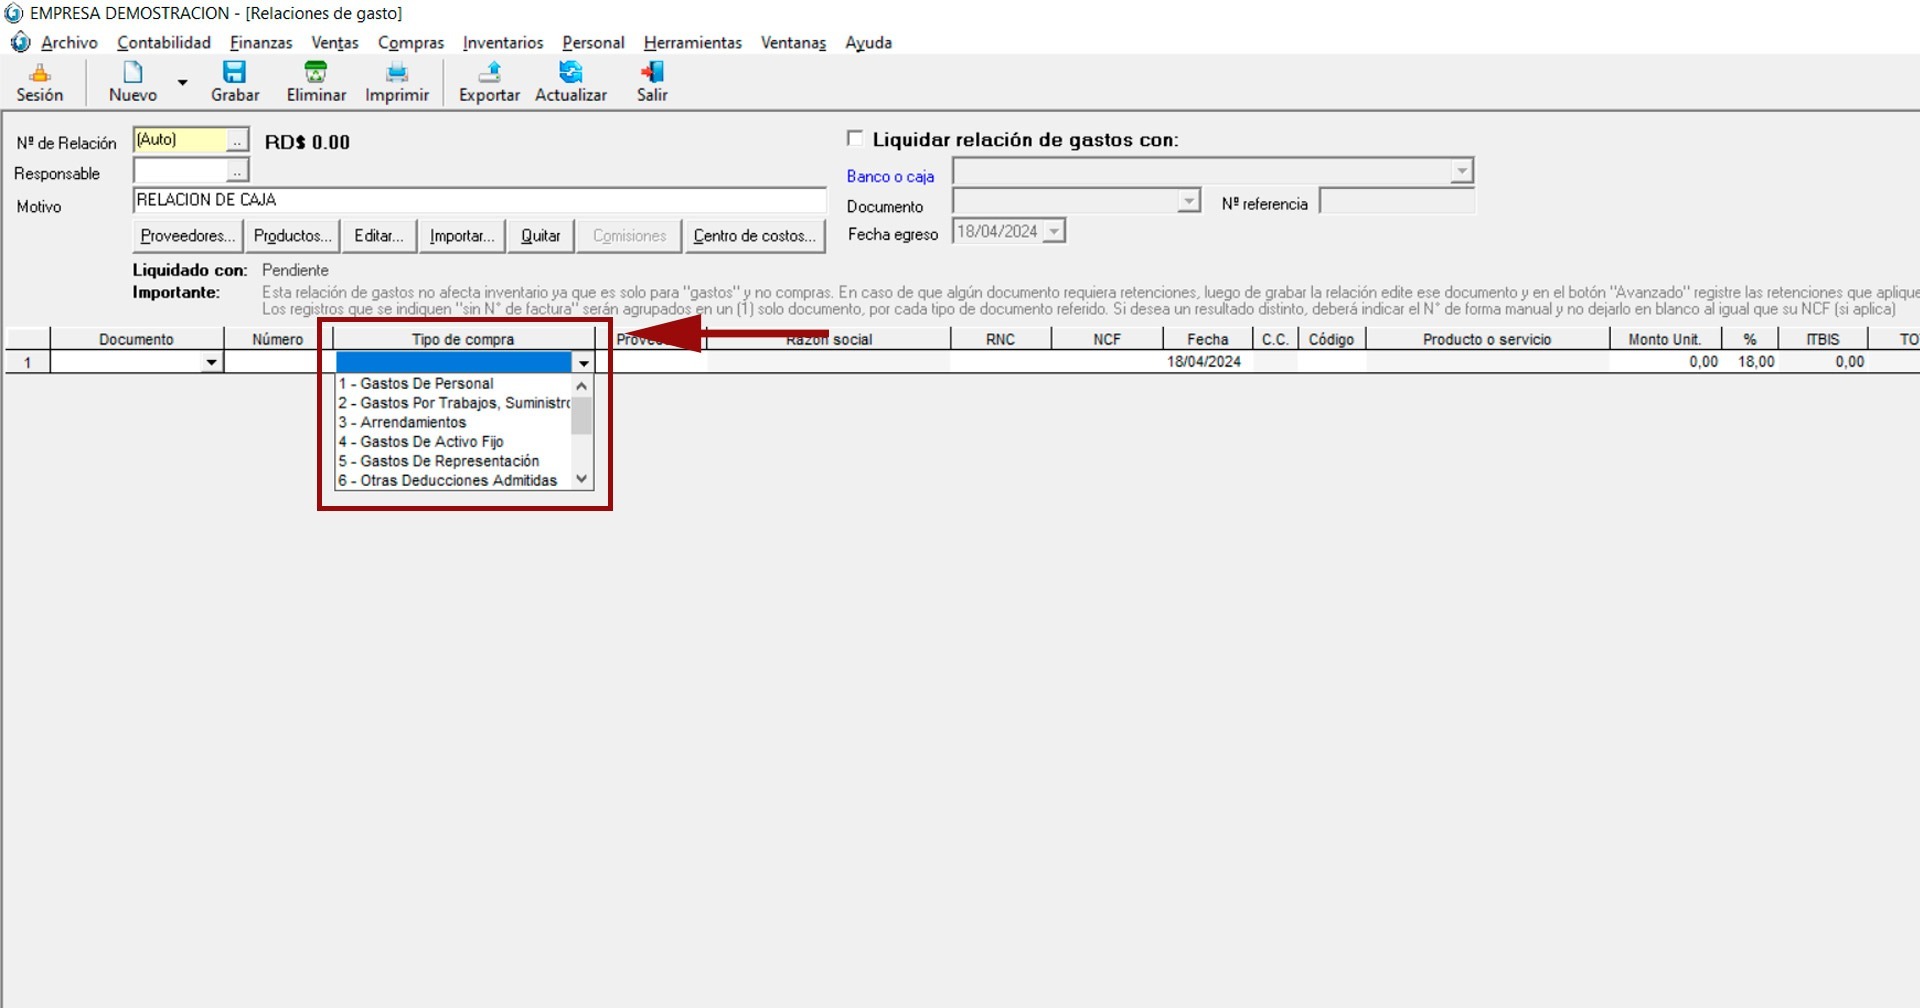Open the Inventarios menu
Viewport: 1920px width, 1008px height.
click(x=503, y=43)
